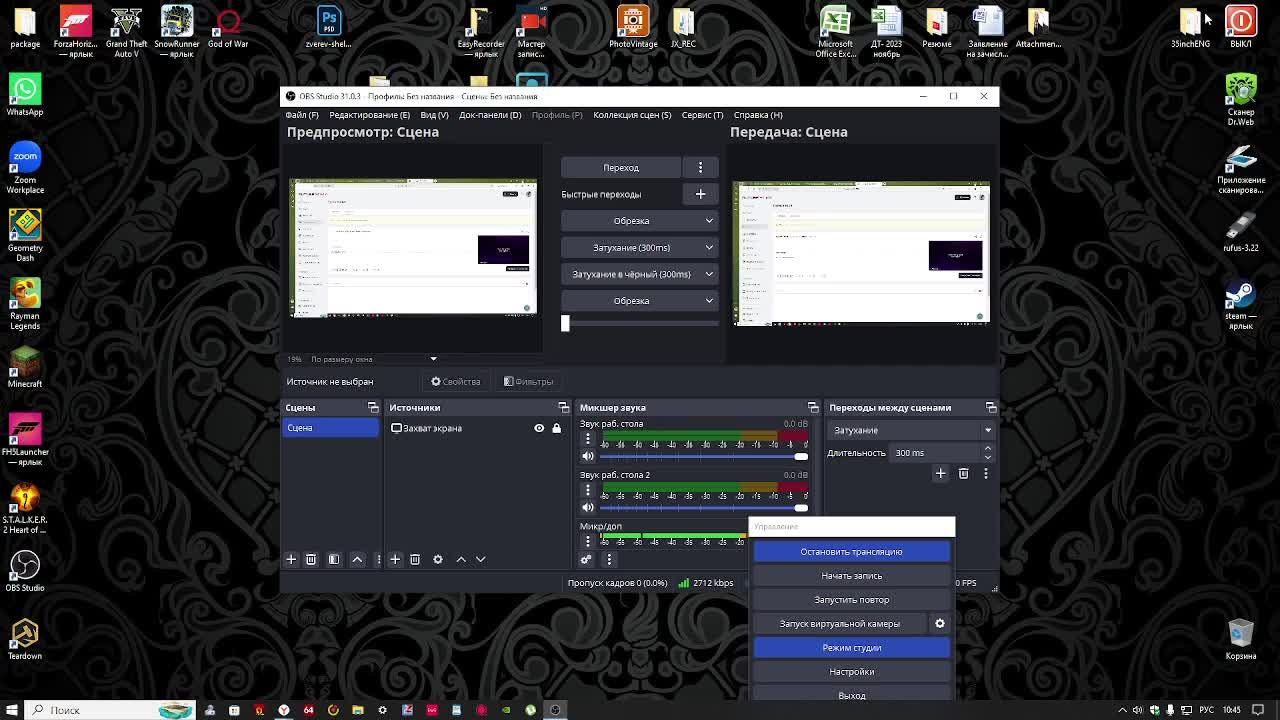Toggle visibility eye of Захват экрана
This screenshot has height=720, width=1280.
pos(539,428)
